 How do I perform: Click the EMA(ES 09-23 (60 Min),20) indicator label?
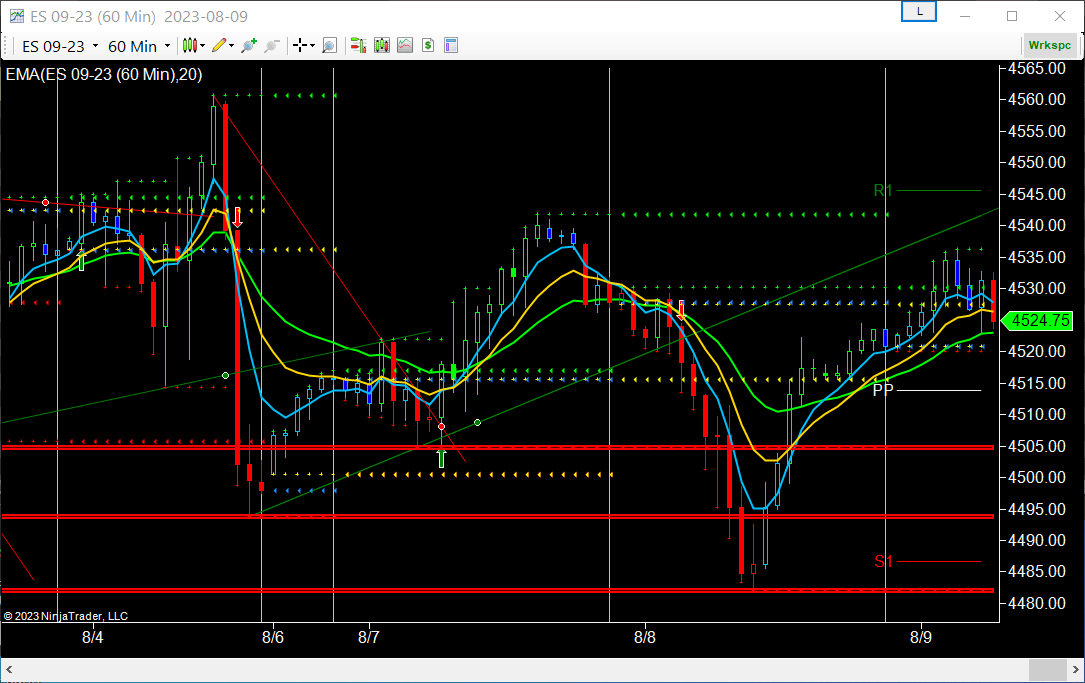click(x=104, y=74)
